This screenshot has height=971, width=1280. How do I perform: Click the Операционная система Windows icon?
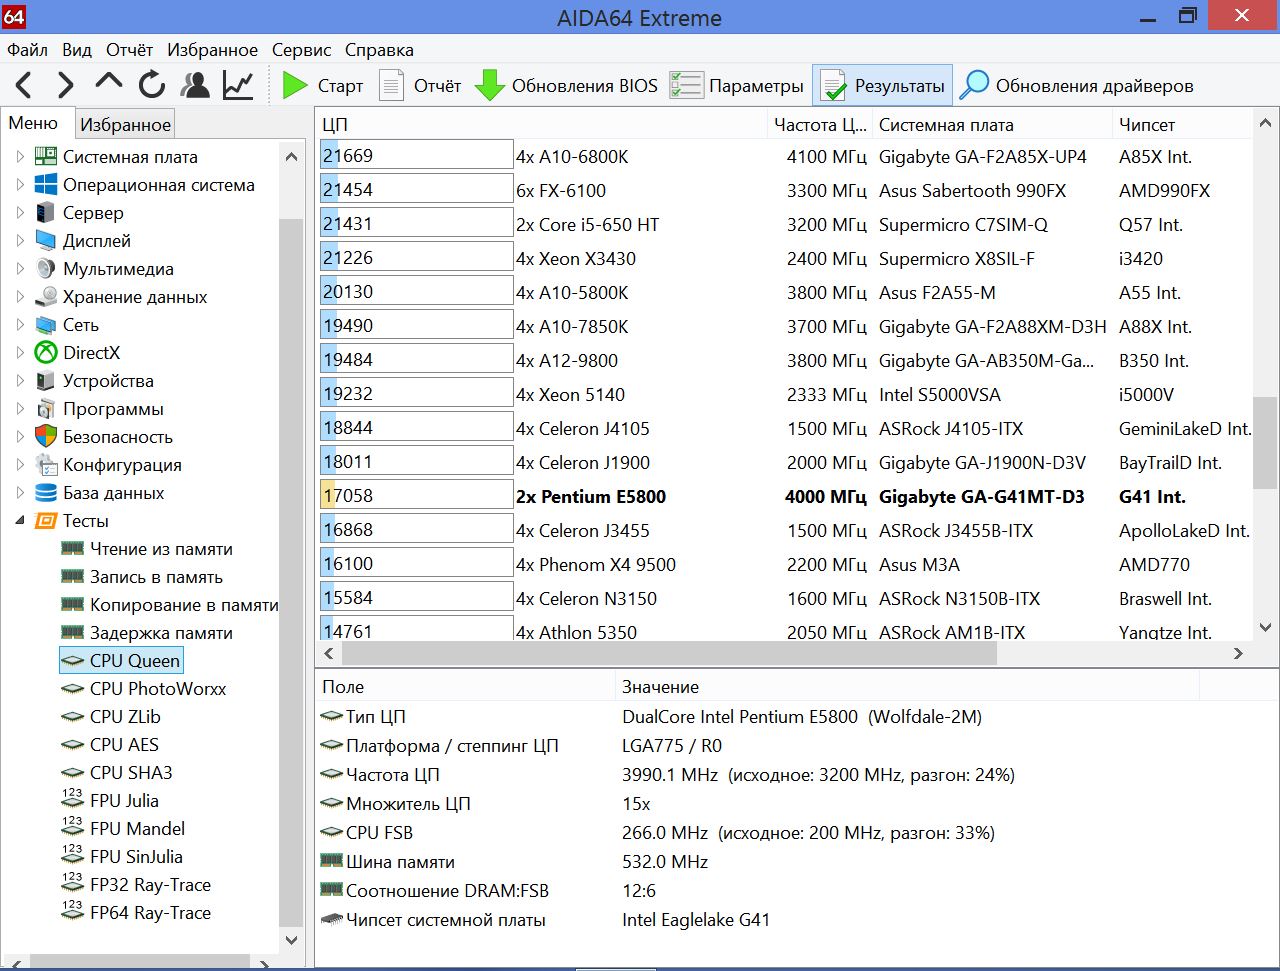pos(46,185)
